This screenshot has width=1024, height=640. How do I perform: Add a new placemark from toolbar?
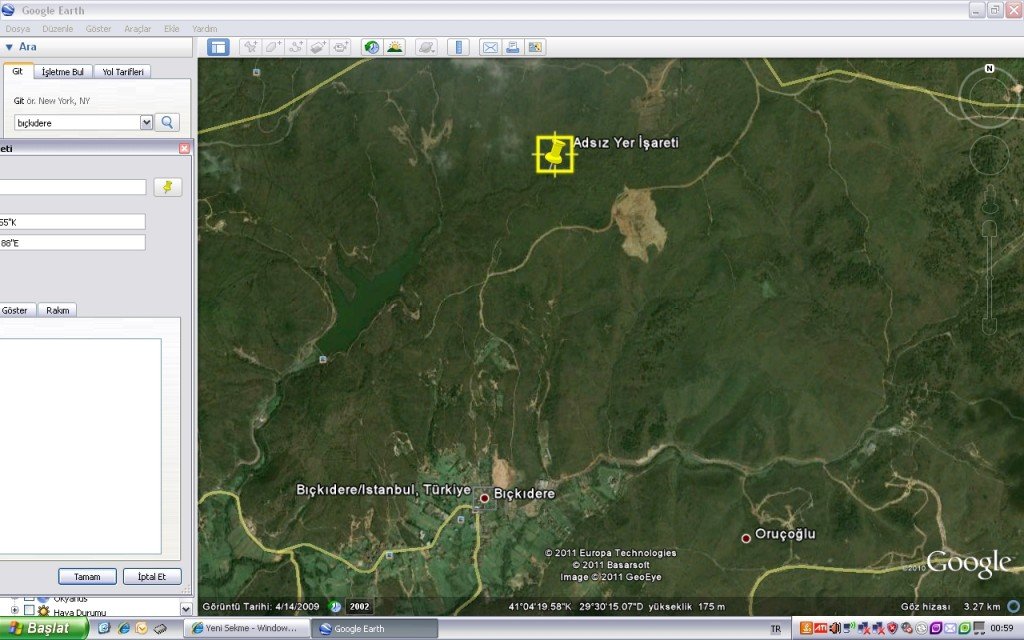[250, 47]
